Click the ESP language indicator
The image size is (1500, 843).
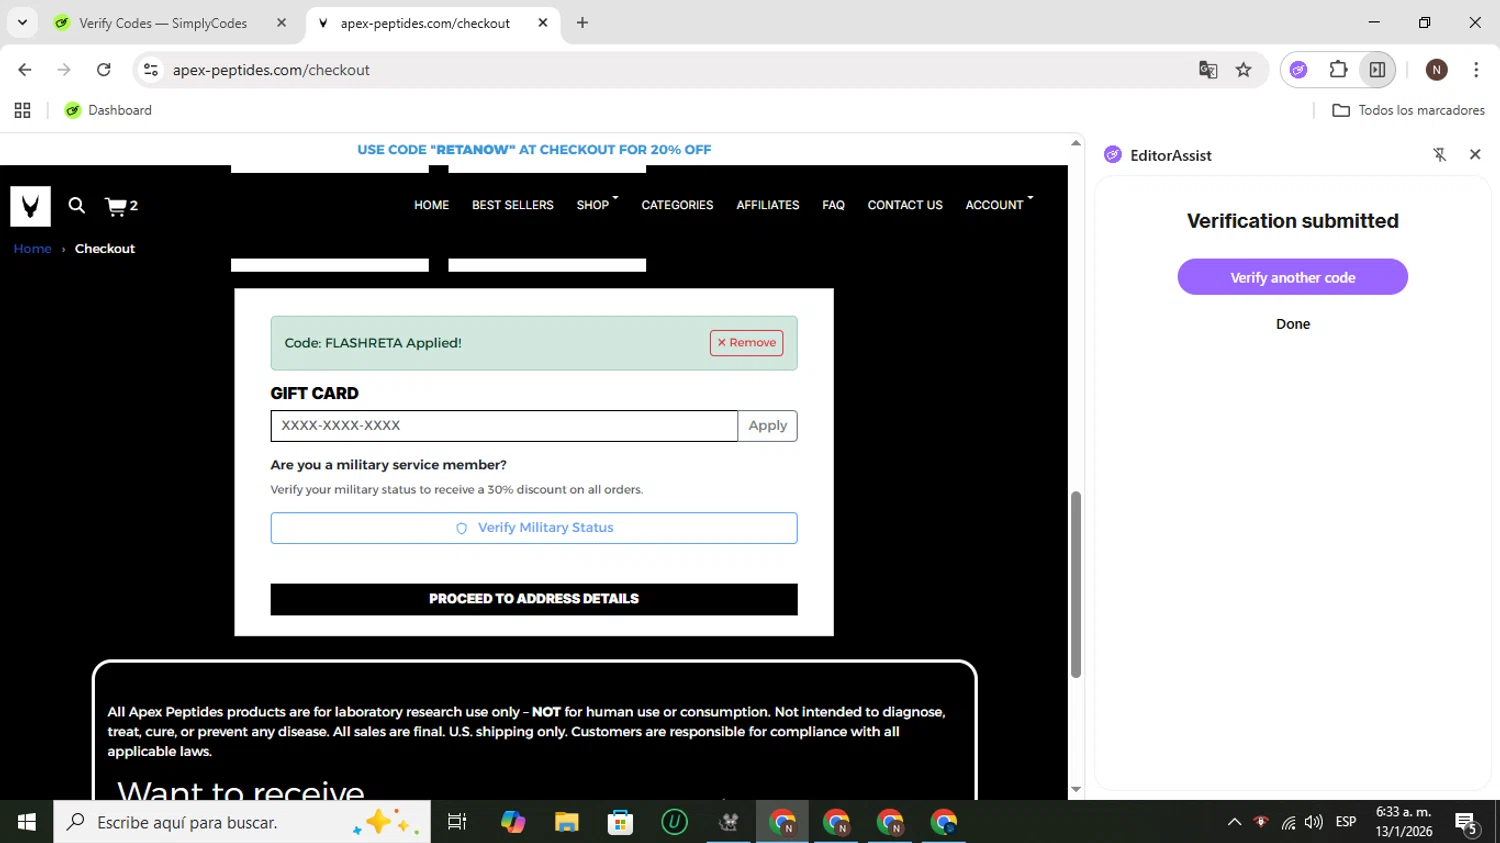click(1346, 822)
